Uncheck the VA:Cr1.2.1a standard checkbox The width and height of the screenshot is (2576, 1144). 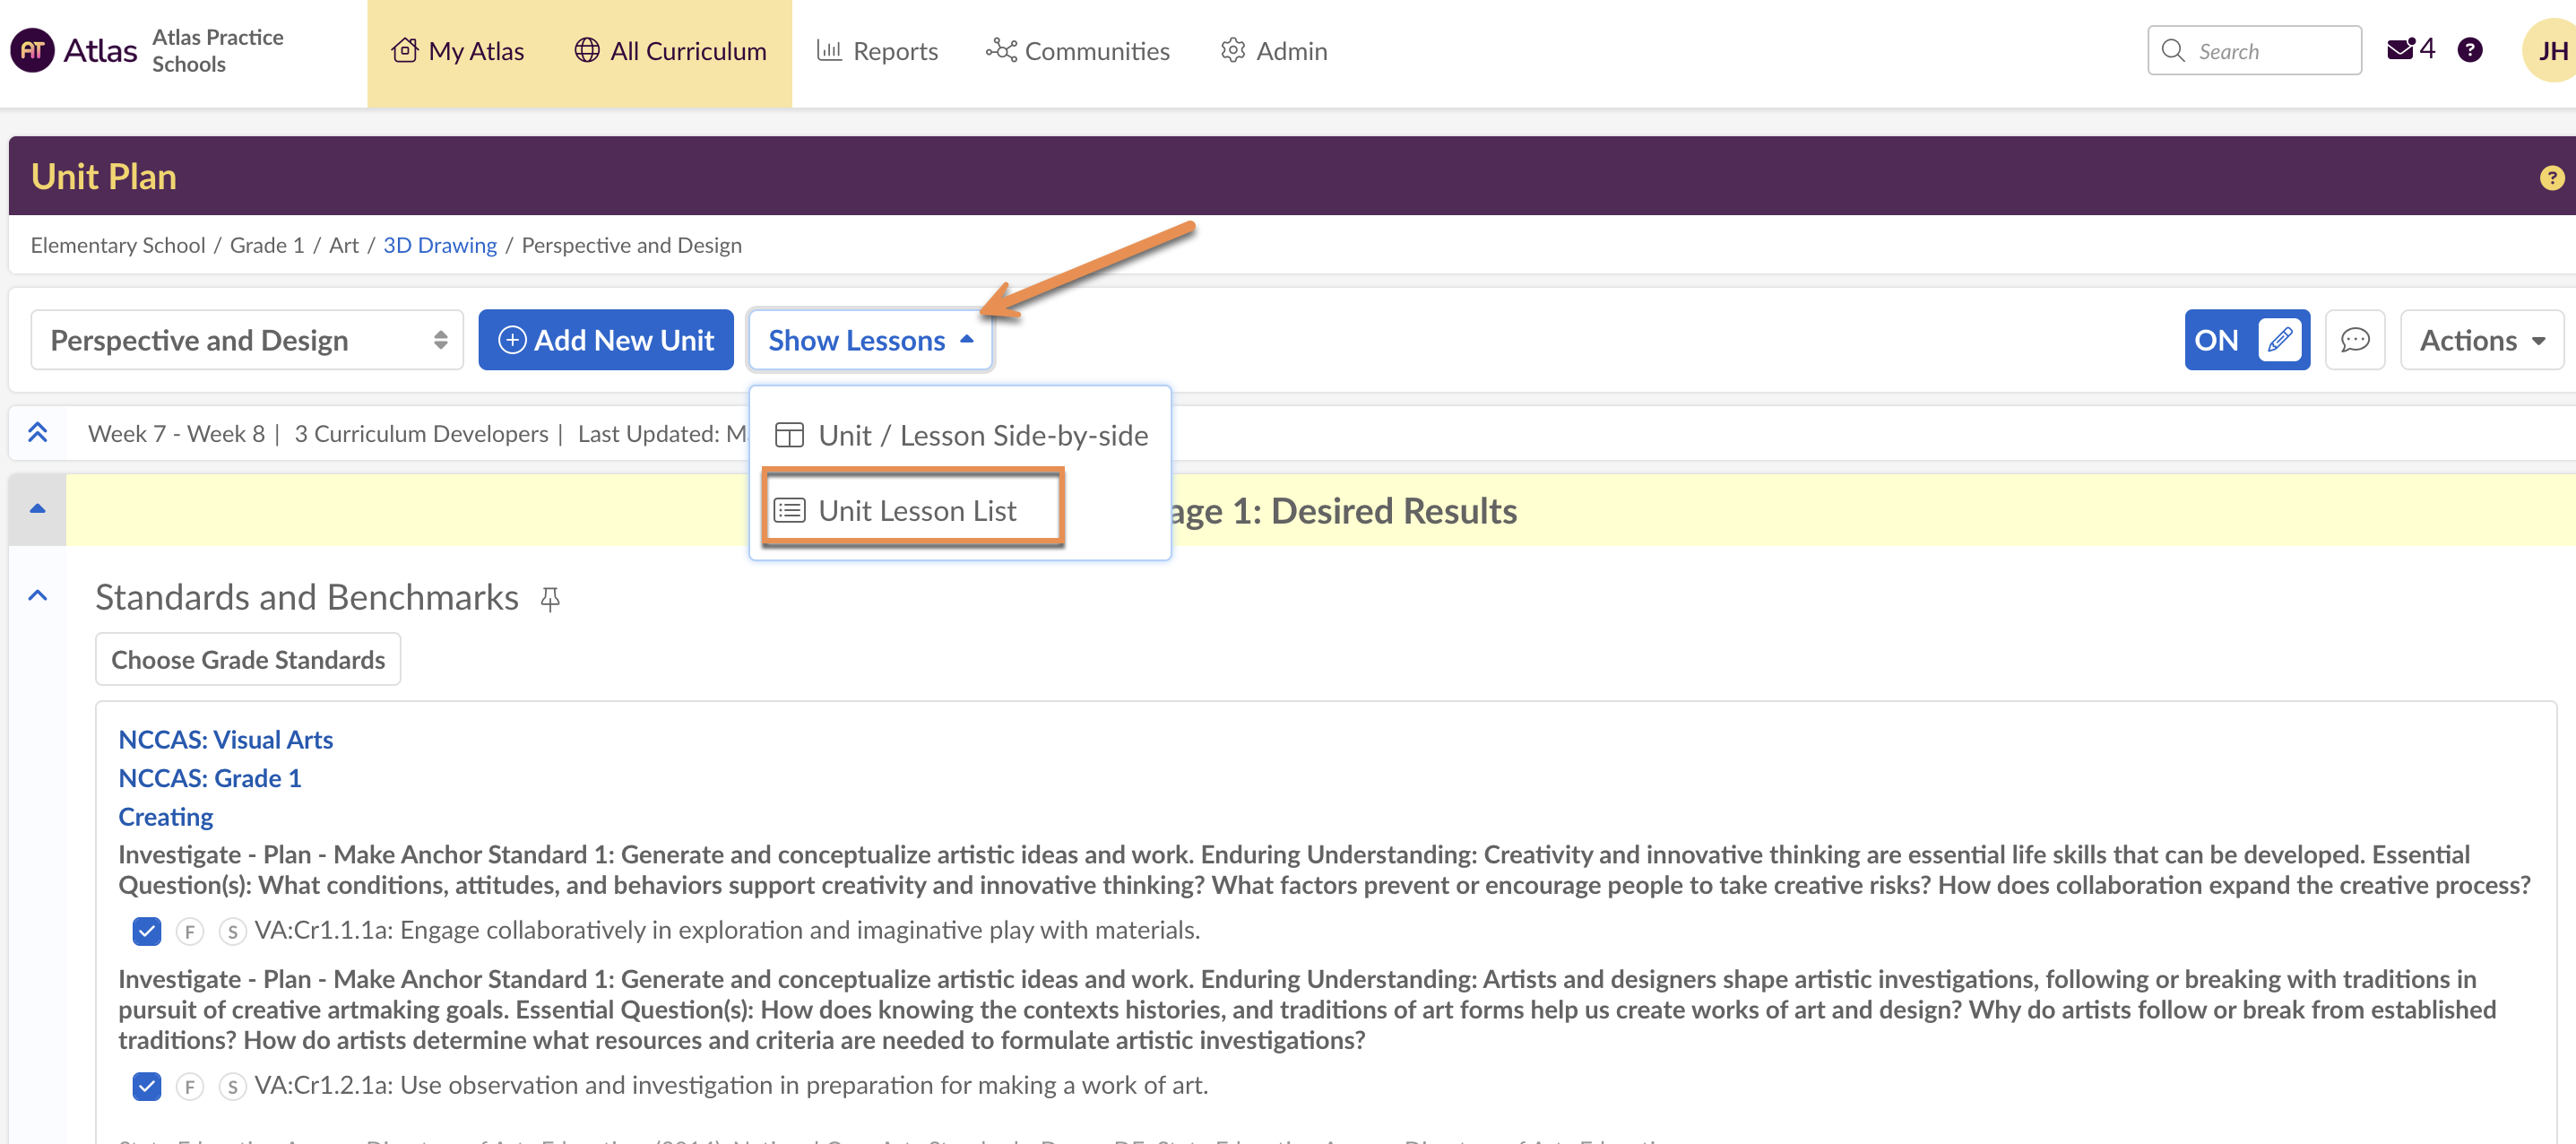click(147, 1087)
